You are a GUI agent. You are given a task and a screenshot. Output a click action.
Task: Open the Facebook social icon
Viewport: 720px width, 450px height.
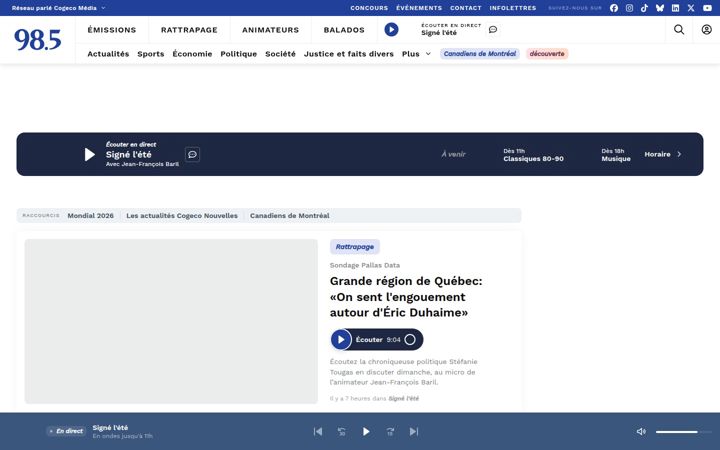[613, 8]
